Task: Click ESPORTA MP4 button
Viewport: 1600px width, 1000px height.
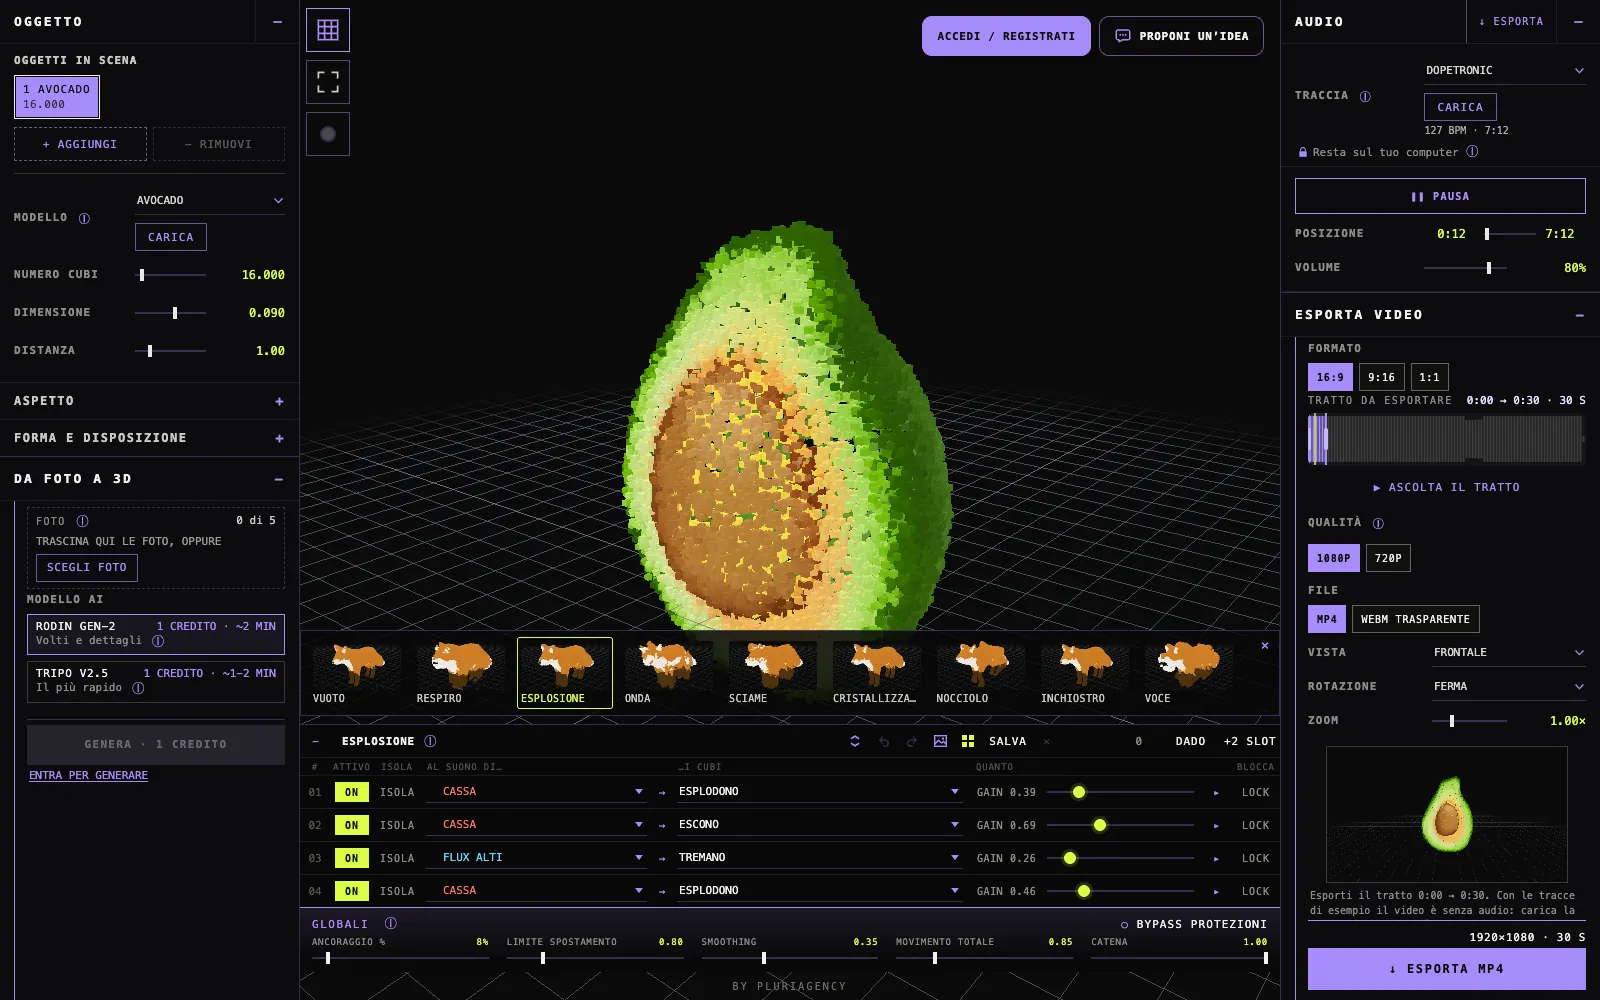Action: (1446, 969)
